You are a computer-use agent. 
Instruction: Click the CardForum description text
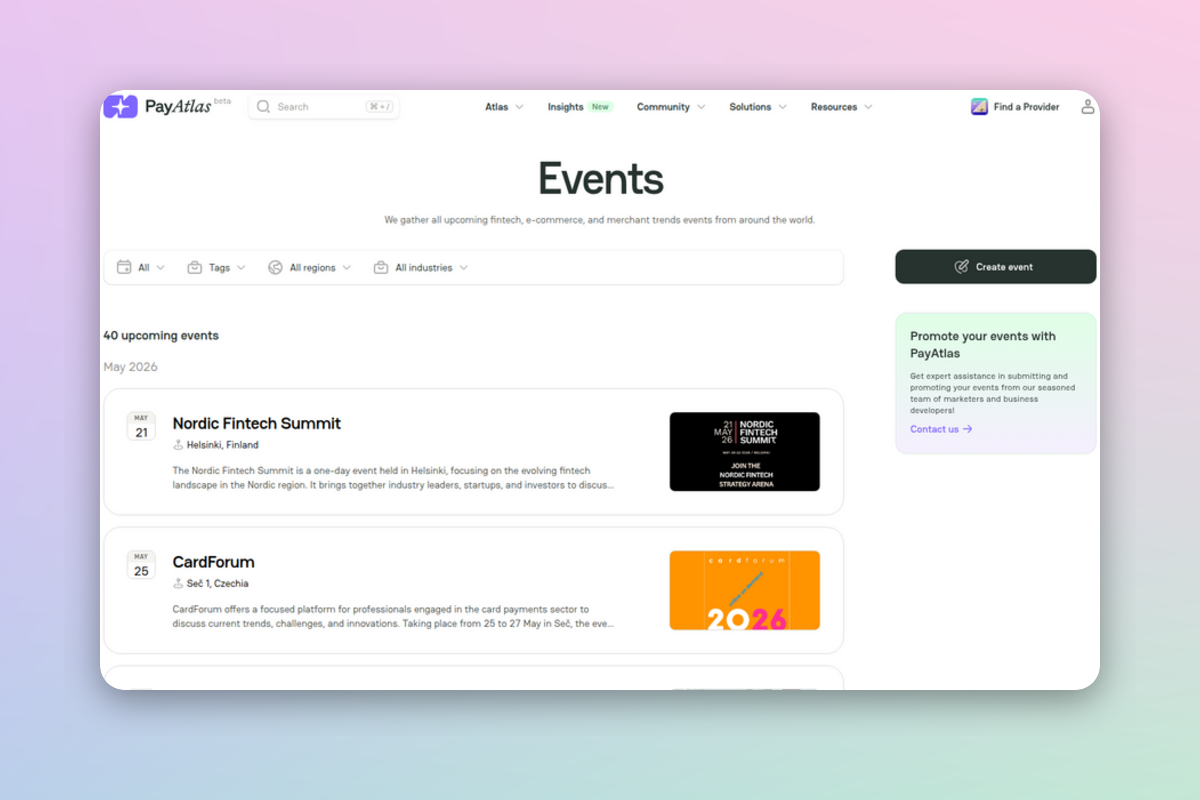tap(393, 616)
